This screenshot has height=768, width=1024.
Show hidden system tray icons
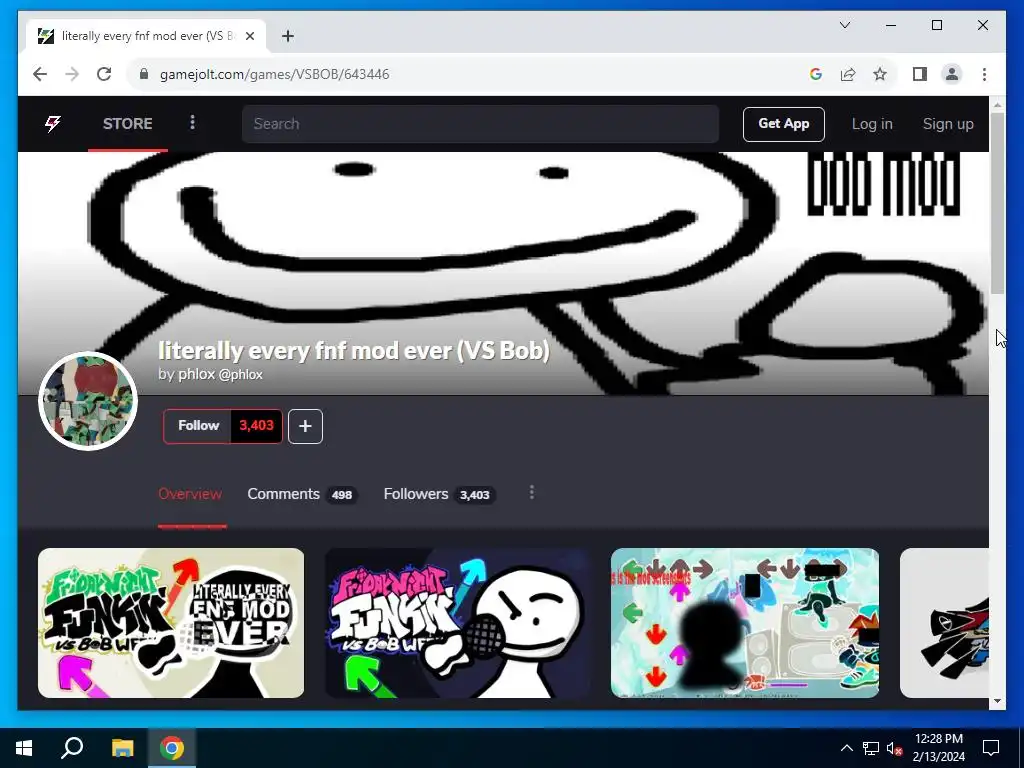pyautogui.click(x=846, y=748)
